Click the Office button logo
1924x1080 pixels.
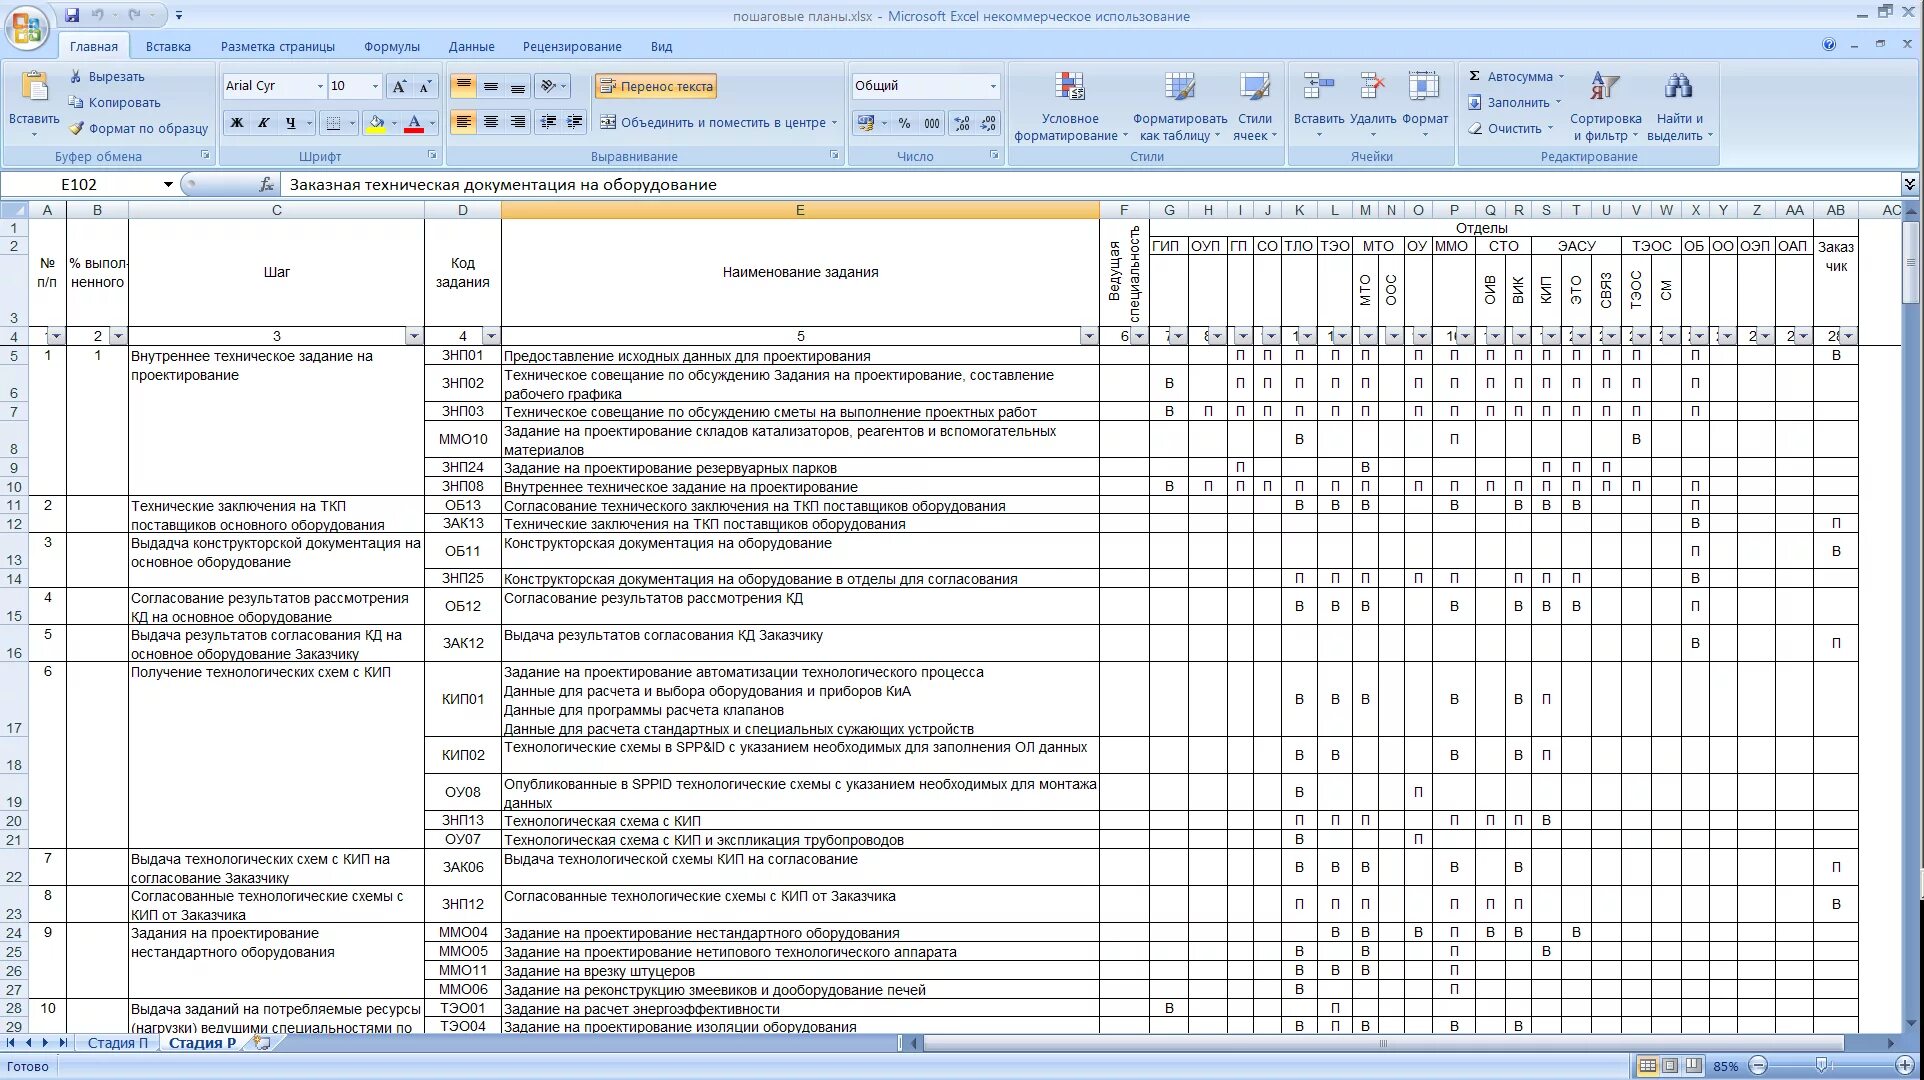pyautogui.click(x=27, y=27)
